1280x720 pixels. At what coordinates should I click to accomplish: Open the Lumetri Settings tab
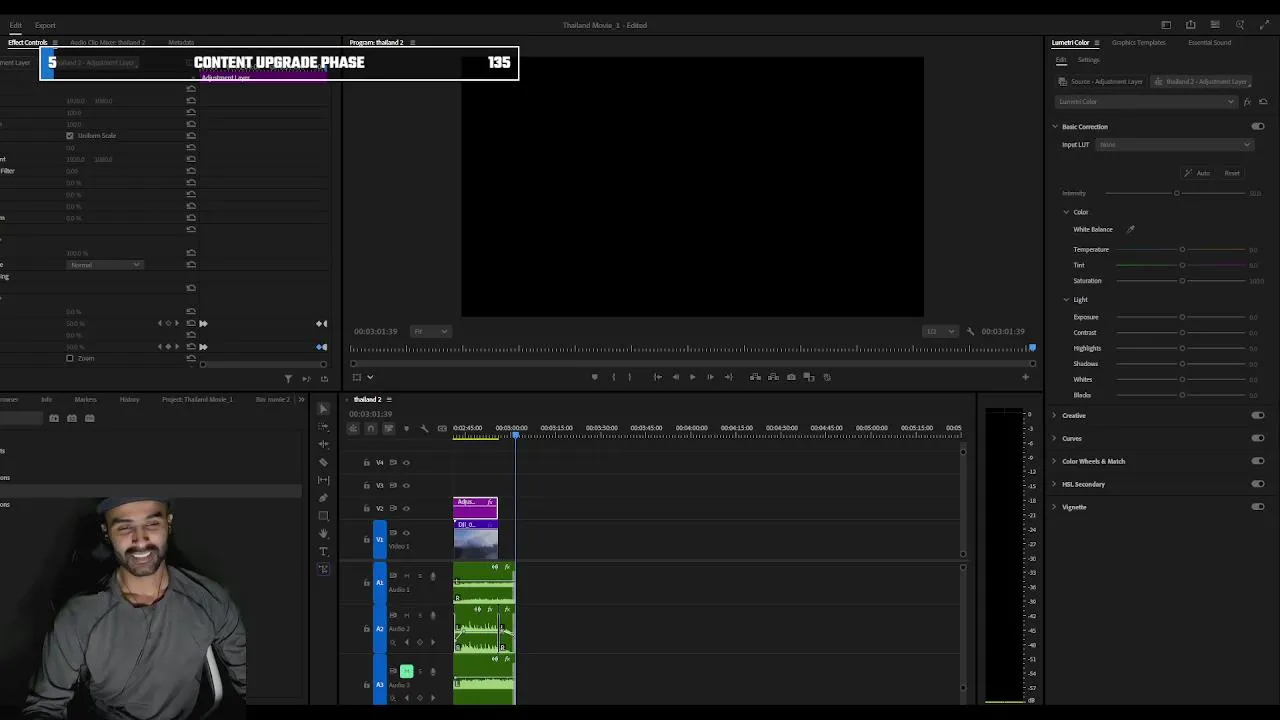1088,60
